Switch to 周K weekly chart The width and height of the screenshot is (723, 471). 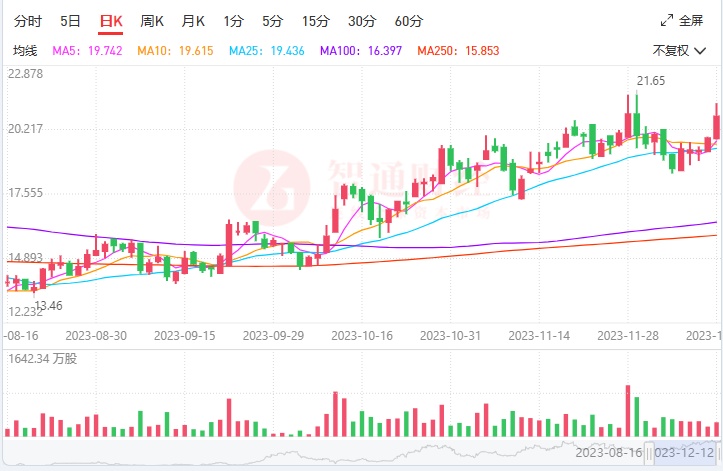click(x=152, y=20)
